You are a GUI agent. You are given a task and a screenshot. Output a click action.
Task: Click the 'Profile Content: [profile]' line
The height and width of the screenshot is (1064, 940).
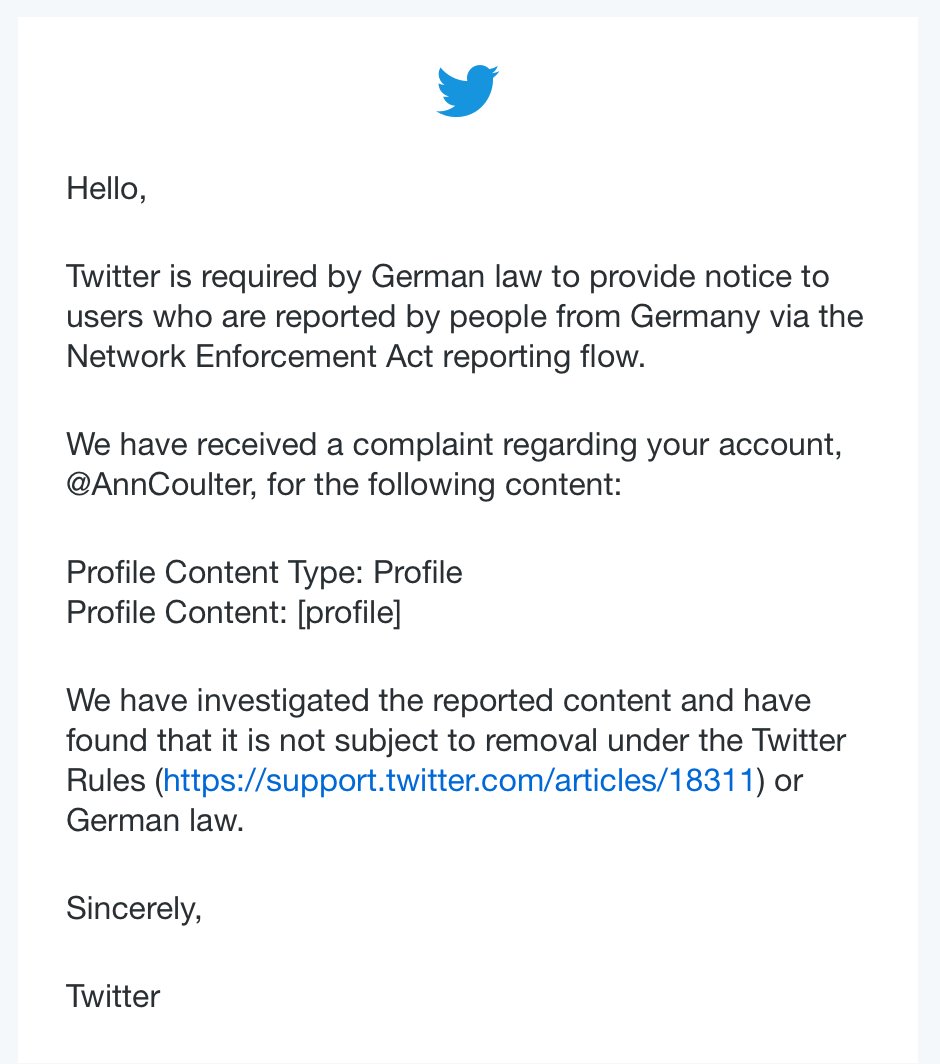click(233, 613)
